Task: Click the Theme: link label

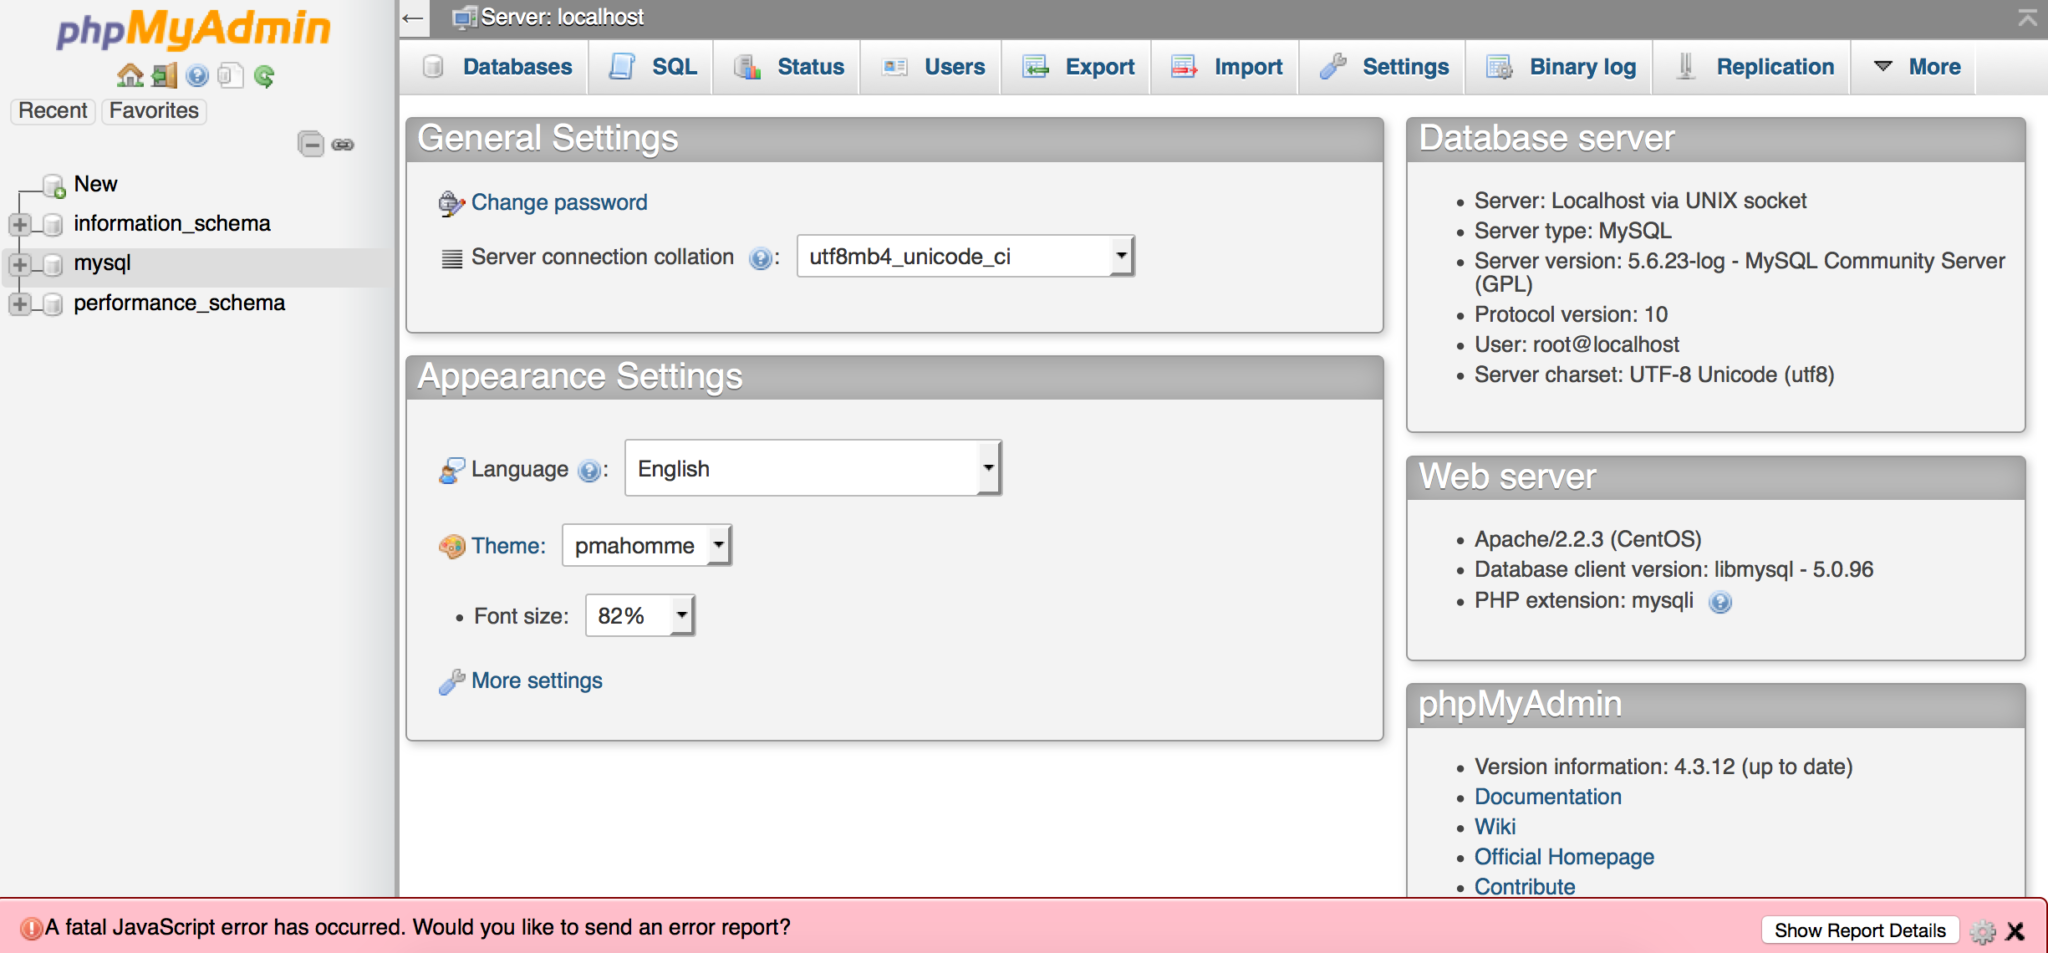Action: 509,546
